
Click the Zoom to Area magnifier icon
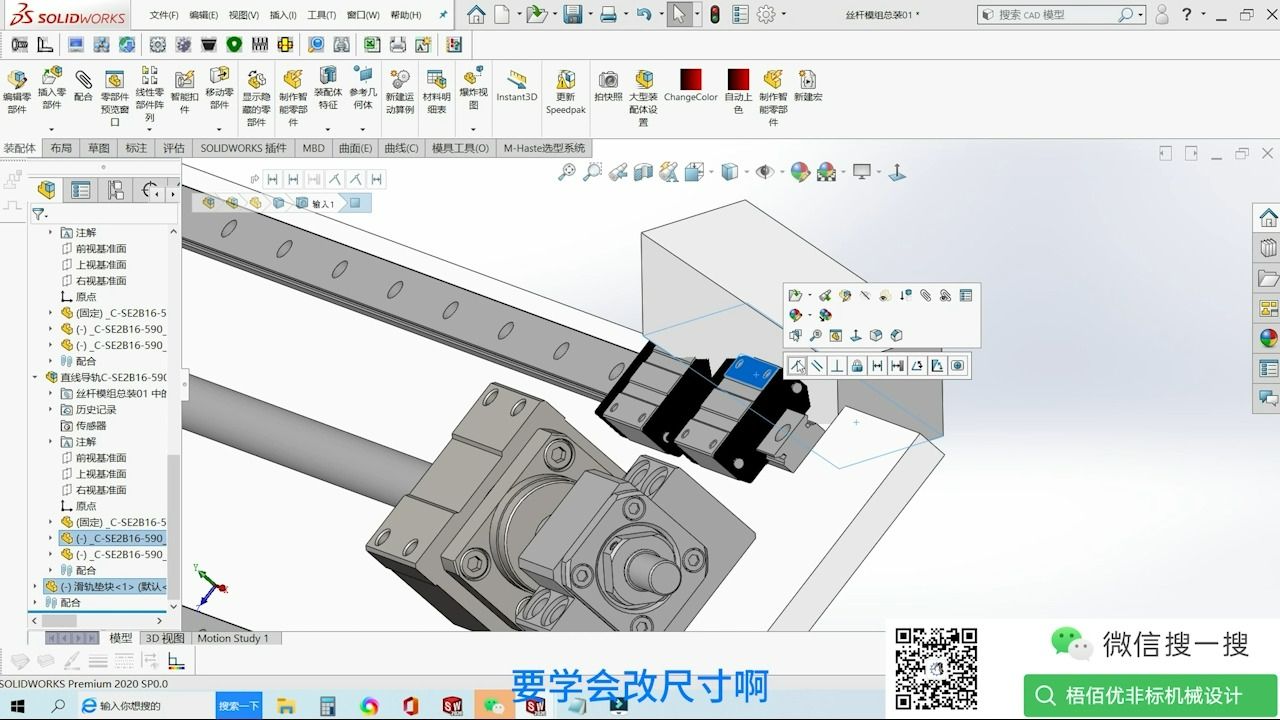[592, 172]
